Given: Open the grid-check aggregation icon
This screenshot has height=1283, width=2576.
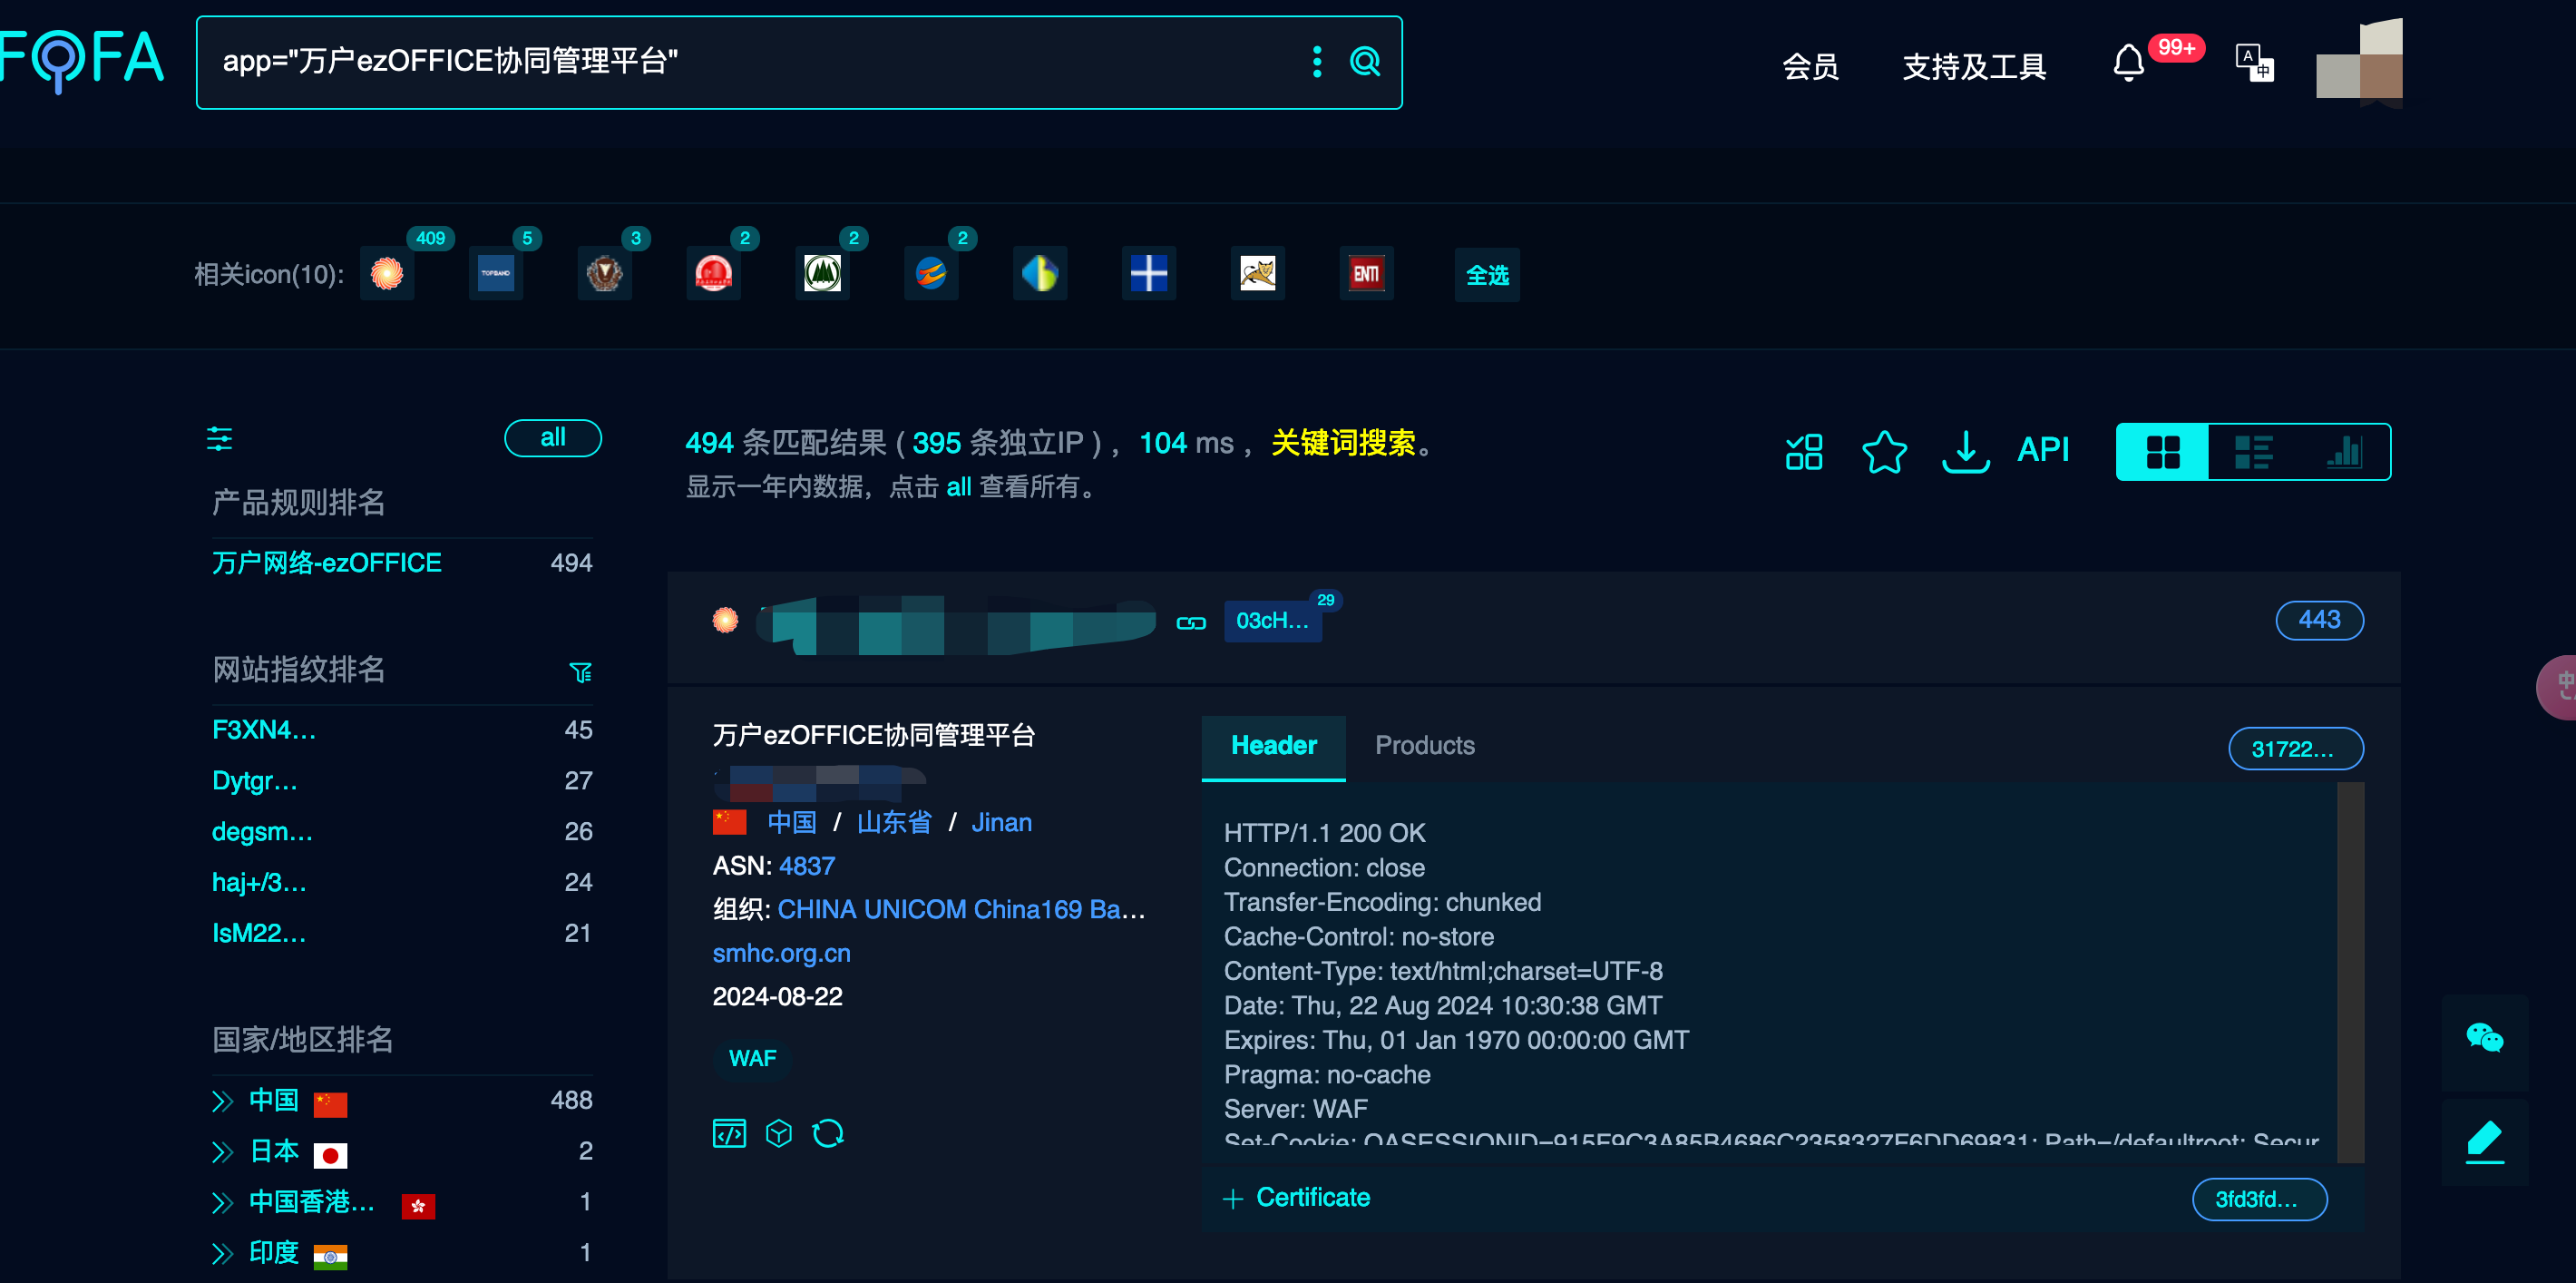Looking at the screenshot, I should (x=1804, y=451).
